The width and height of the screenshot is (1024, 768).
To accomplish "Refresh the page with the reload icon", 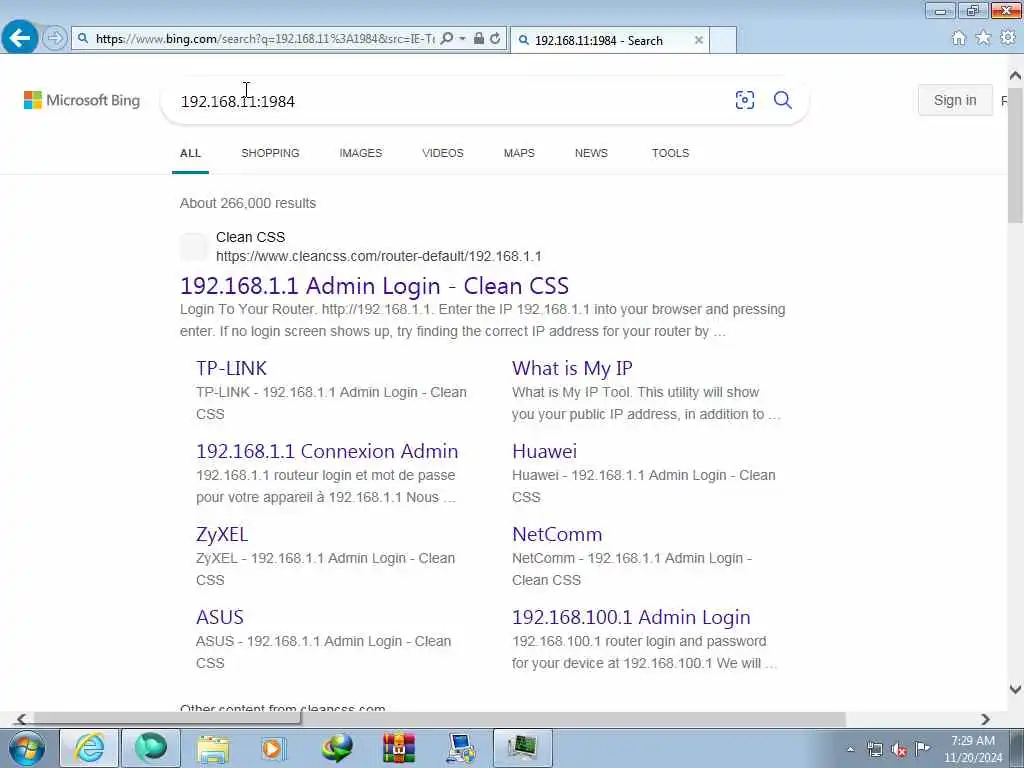I will point(496,39).
